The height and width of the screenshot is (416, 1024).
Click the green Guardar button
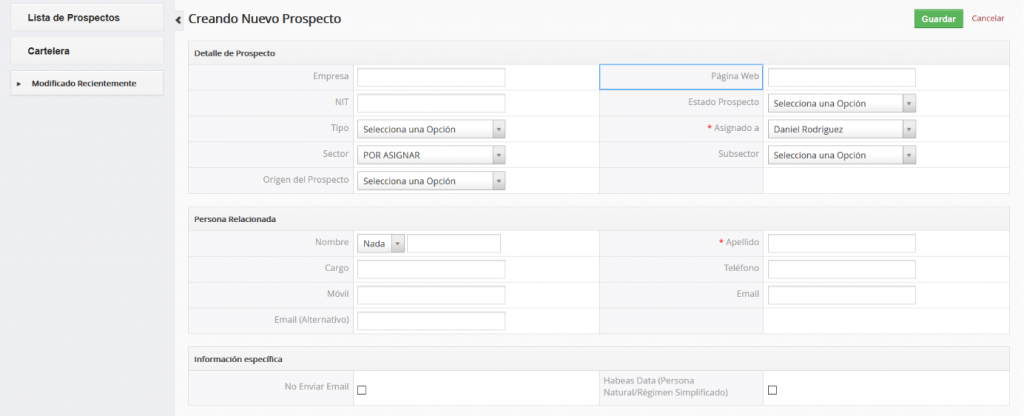[x=937, y=19]
